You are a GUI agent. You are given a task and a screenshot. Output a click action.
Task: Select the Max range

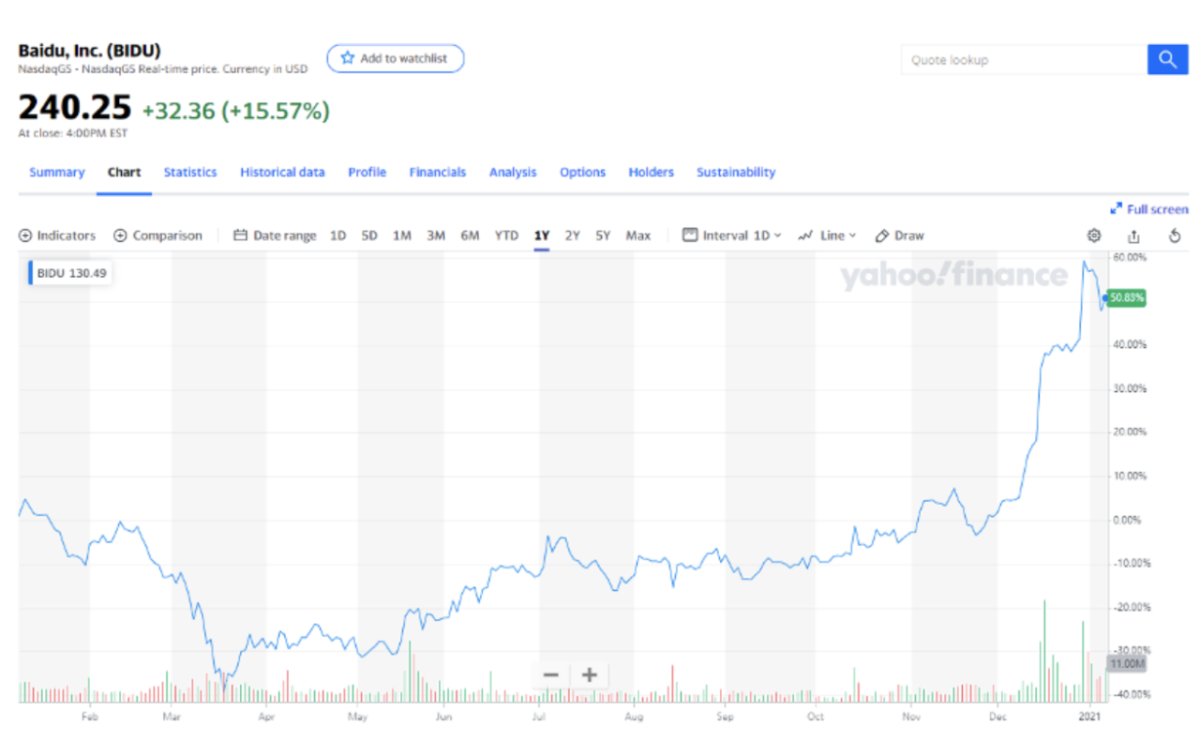point(638,236)
